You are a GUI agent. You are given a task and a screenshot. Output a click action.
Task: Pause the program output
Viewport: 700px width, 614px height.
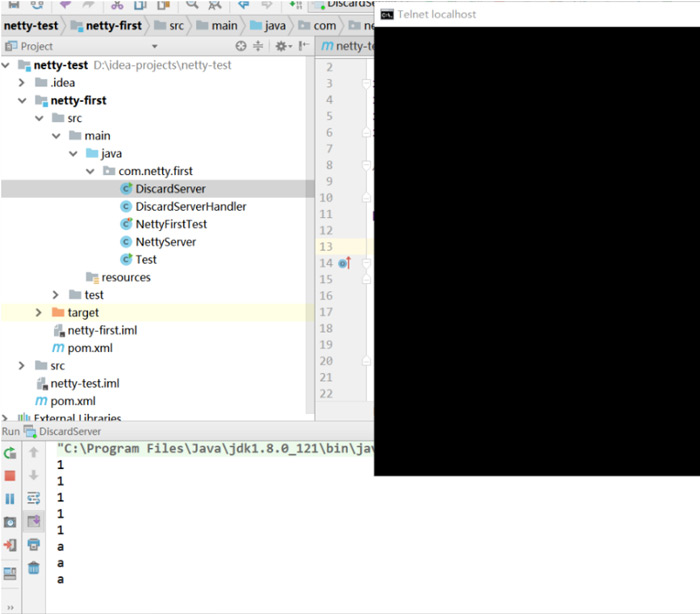10,498
